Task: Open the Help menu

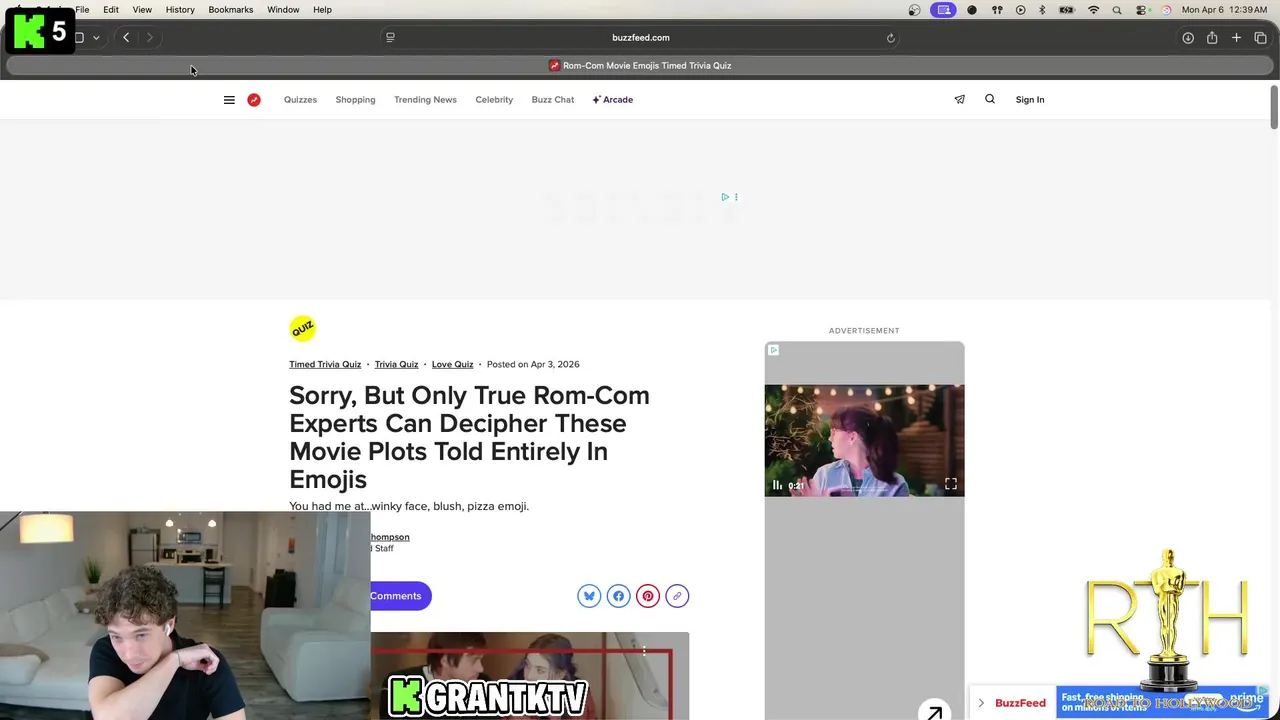Action: click(x=322, y=10)
